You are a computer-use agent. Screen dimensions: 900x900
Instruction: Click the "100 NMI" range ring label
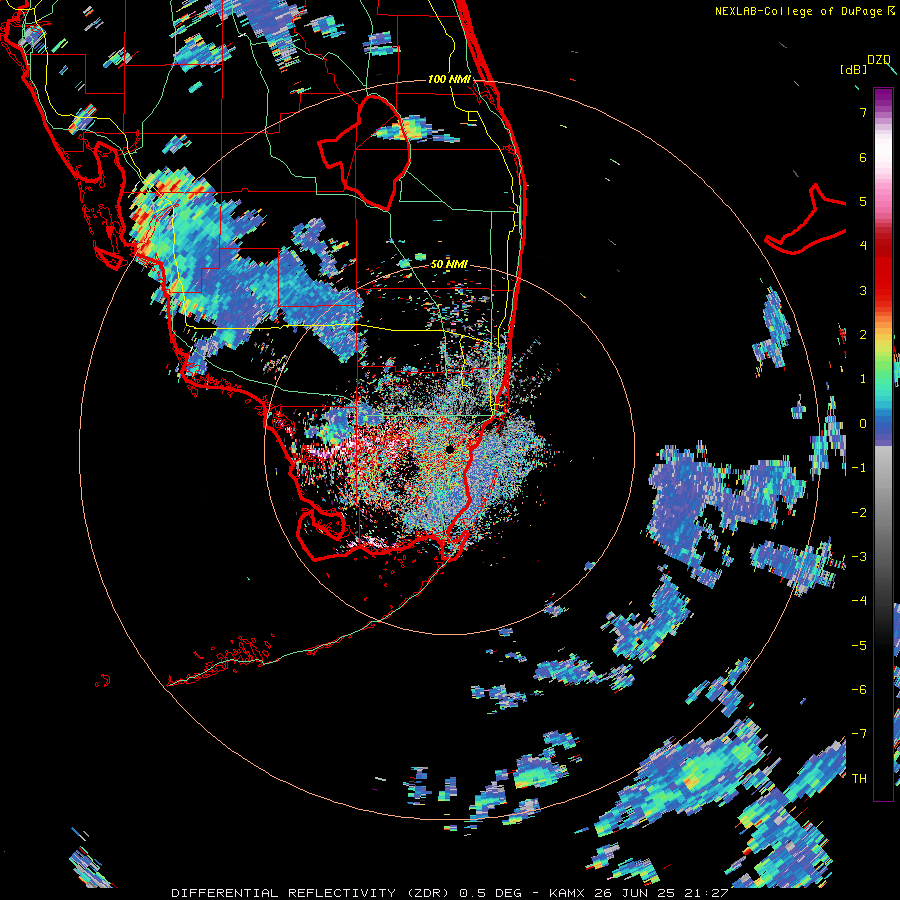point(449,79)
